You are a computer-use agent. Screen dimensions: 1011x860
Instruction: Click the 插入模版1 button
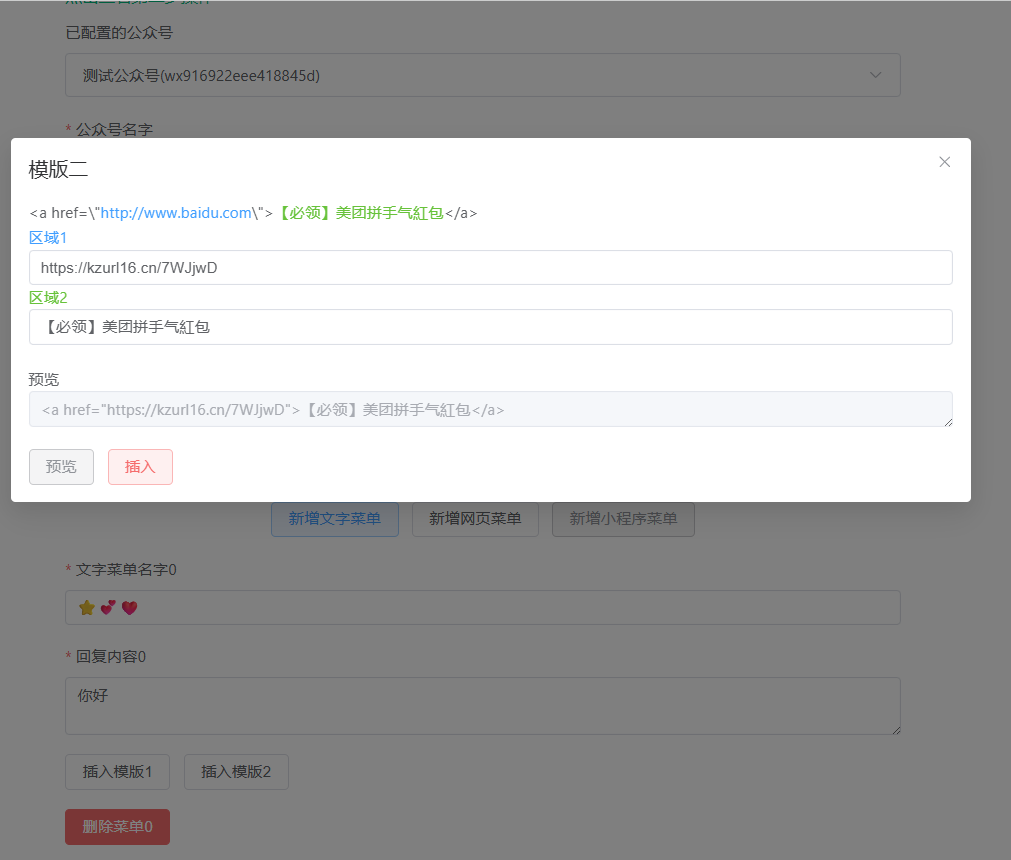[x=117, y=771]
